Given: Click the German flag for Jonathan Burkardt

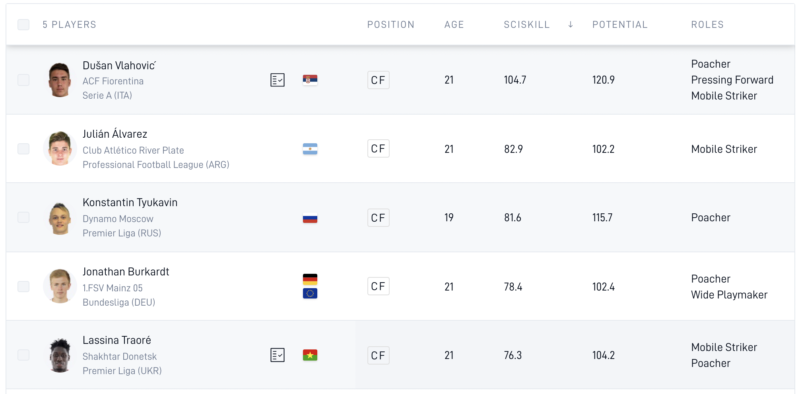Looking at the screenshot, I should (310, 280).
